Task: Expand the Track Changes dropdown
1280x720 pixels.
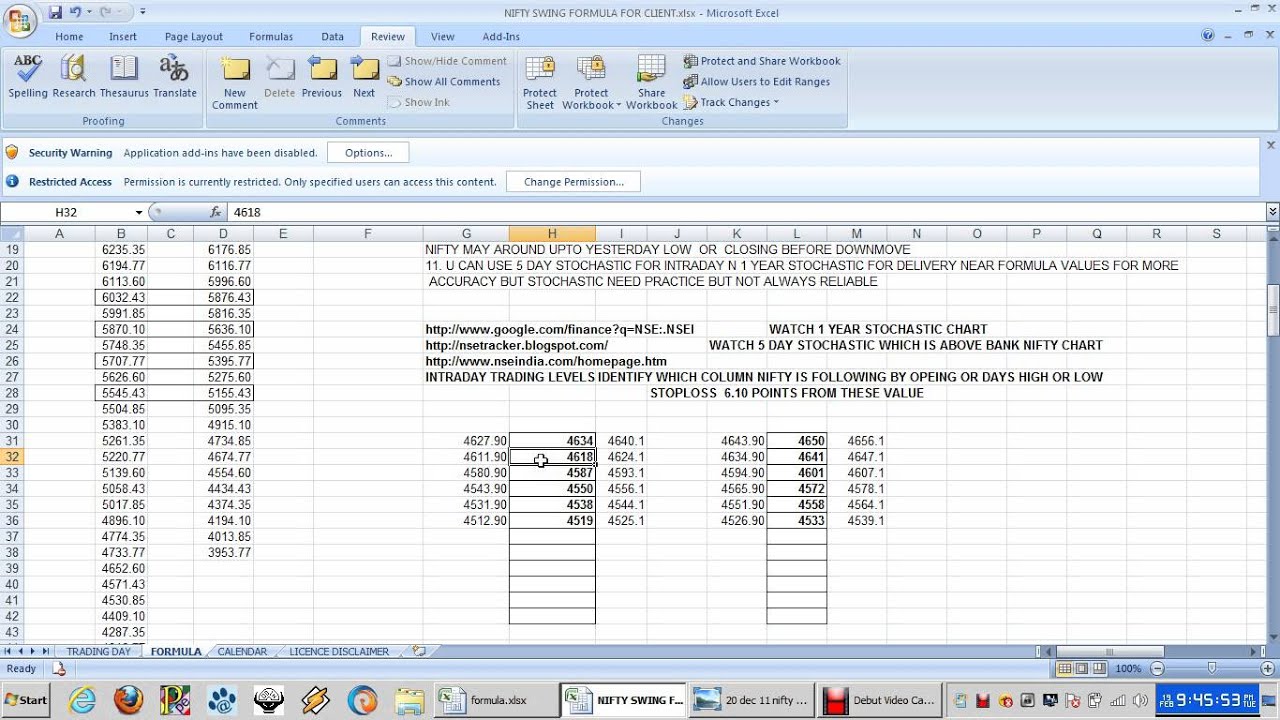Action: tap(731, 102)
